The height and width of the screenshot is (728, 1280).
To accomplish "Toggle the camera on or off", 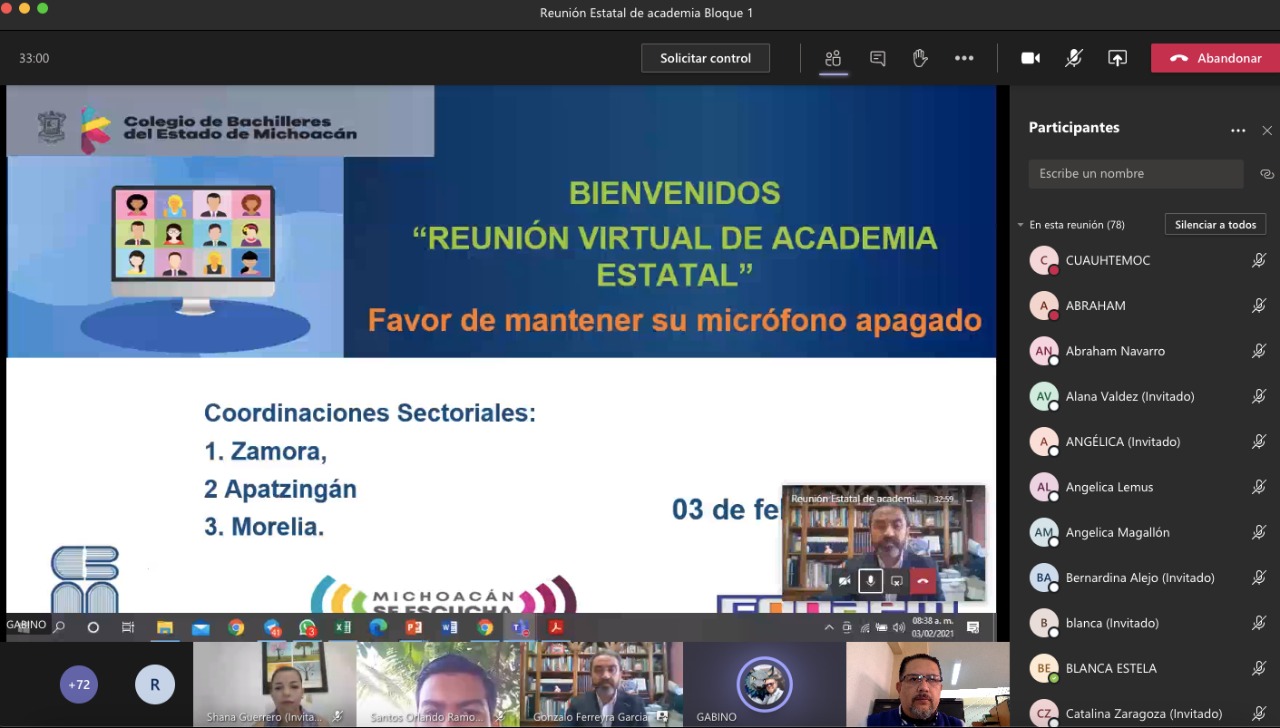I will coord(1030,58).
